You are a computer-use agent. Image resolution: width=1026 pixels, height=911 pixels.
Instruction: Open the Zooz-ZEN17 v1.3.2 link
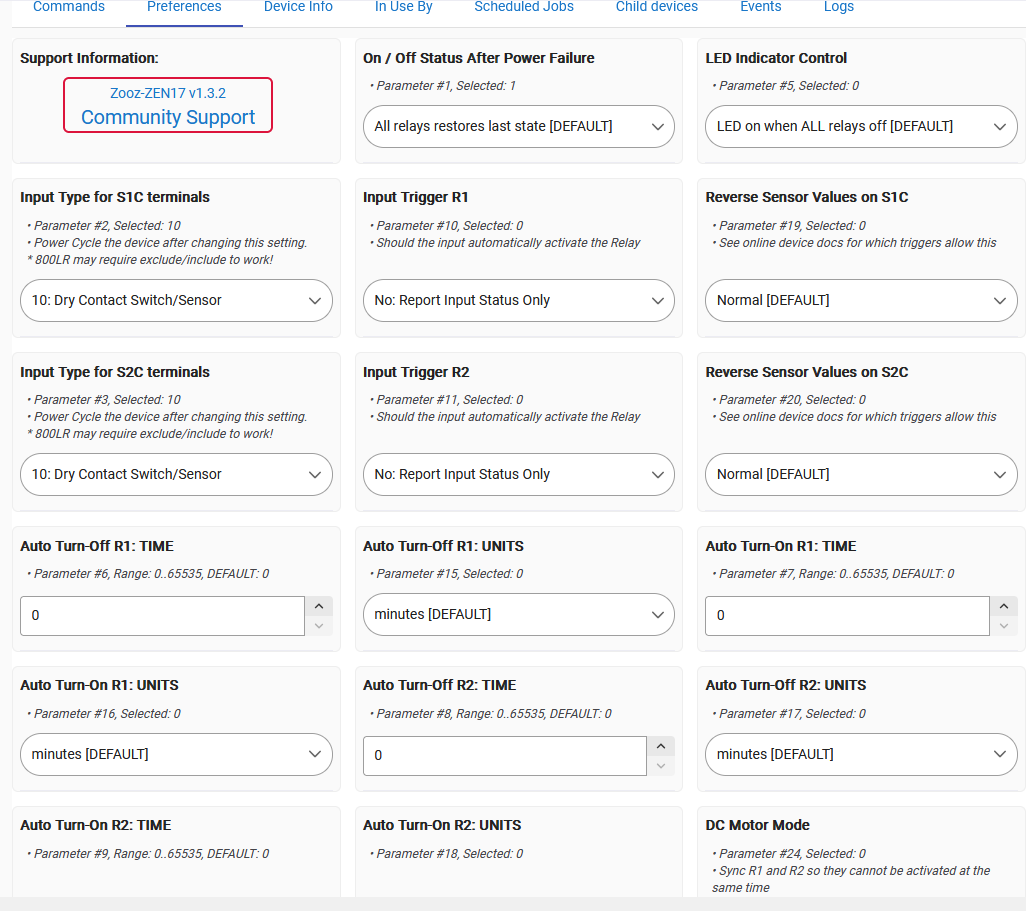[168, 93]
